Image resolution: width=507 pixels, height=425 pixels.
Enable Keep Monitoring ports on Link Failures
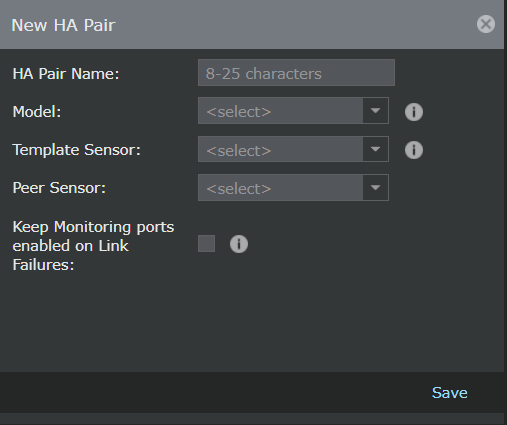coord(206,243)
